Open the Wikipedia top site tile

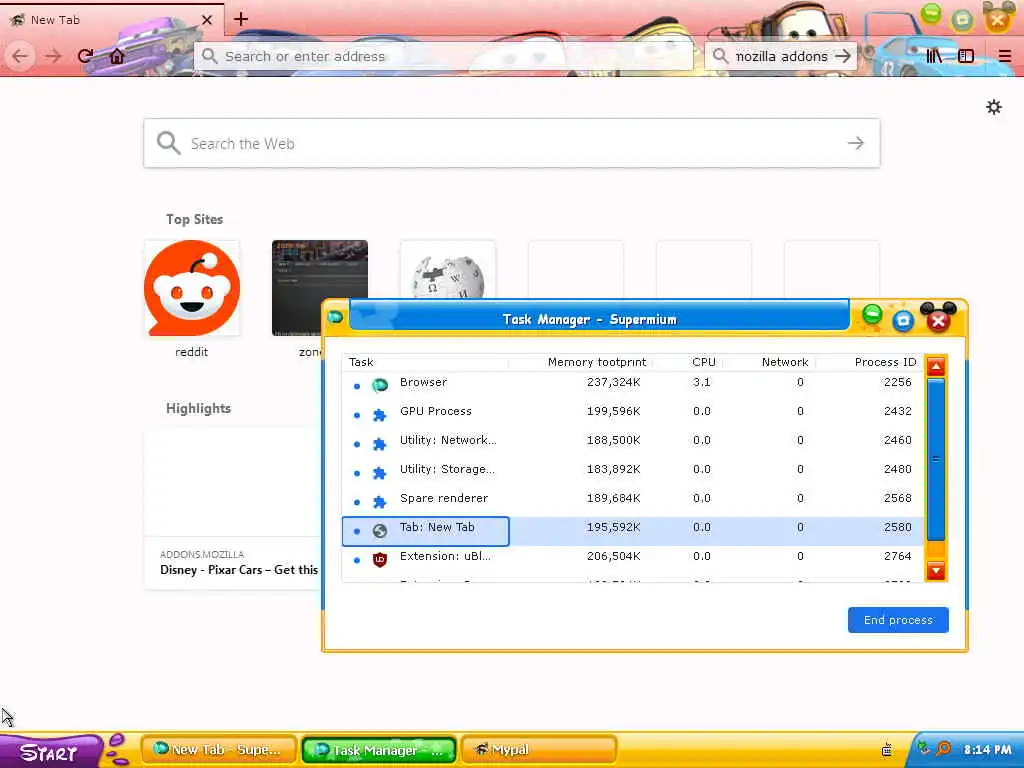click(x=447, y=270)
